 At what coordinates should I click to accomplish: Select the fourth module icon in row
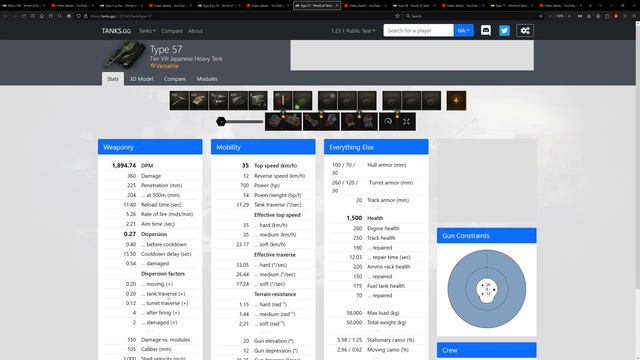pos(238,100)
